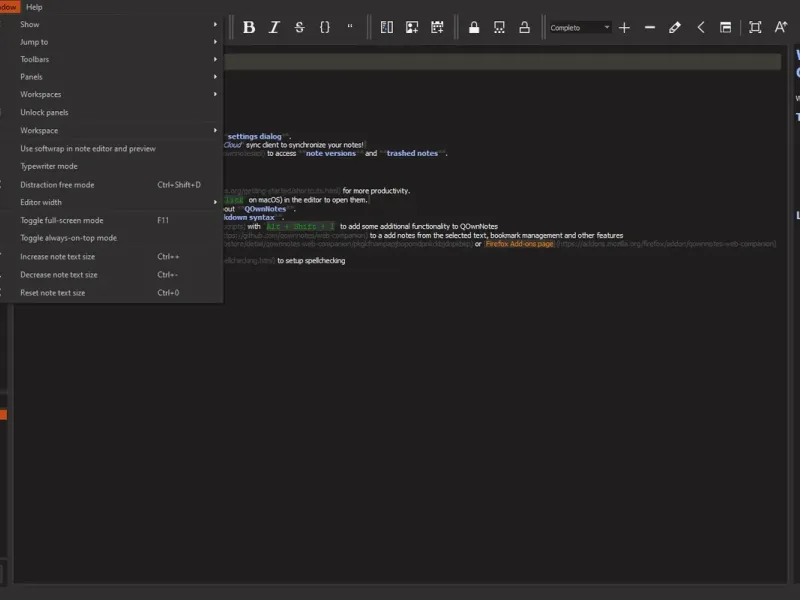This screenshot has height=600, width=800.
Task: Click the pencil edit icon in the toolbar
Action: 675,27
